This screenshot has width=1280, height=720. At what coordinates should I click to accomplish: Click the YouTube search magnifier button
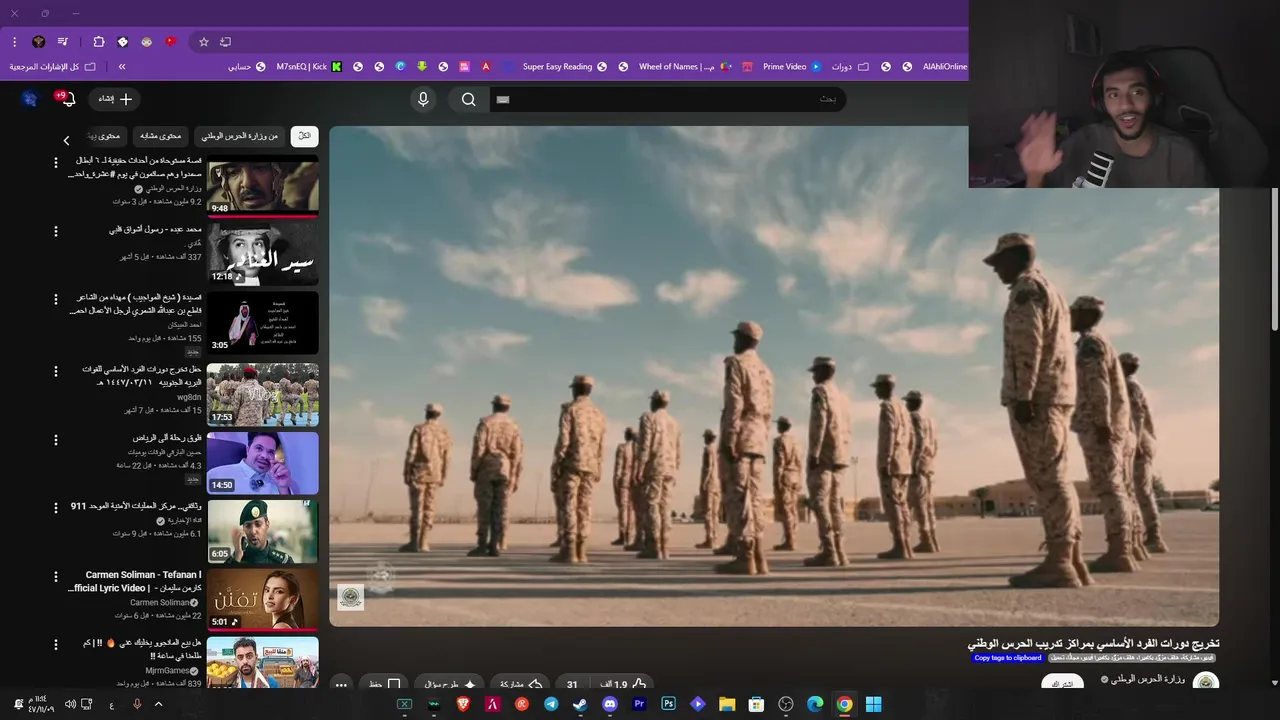point(468,99)
